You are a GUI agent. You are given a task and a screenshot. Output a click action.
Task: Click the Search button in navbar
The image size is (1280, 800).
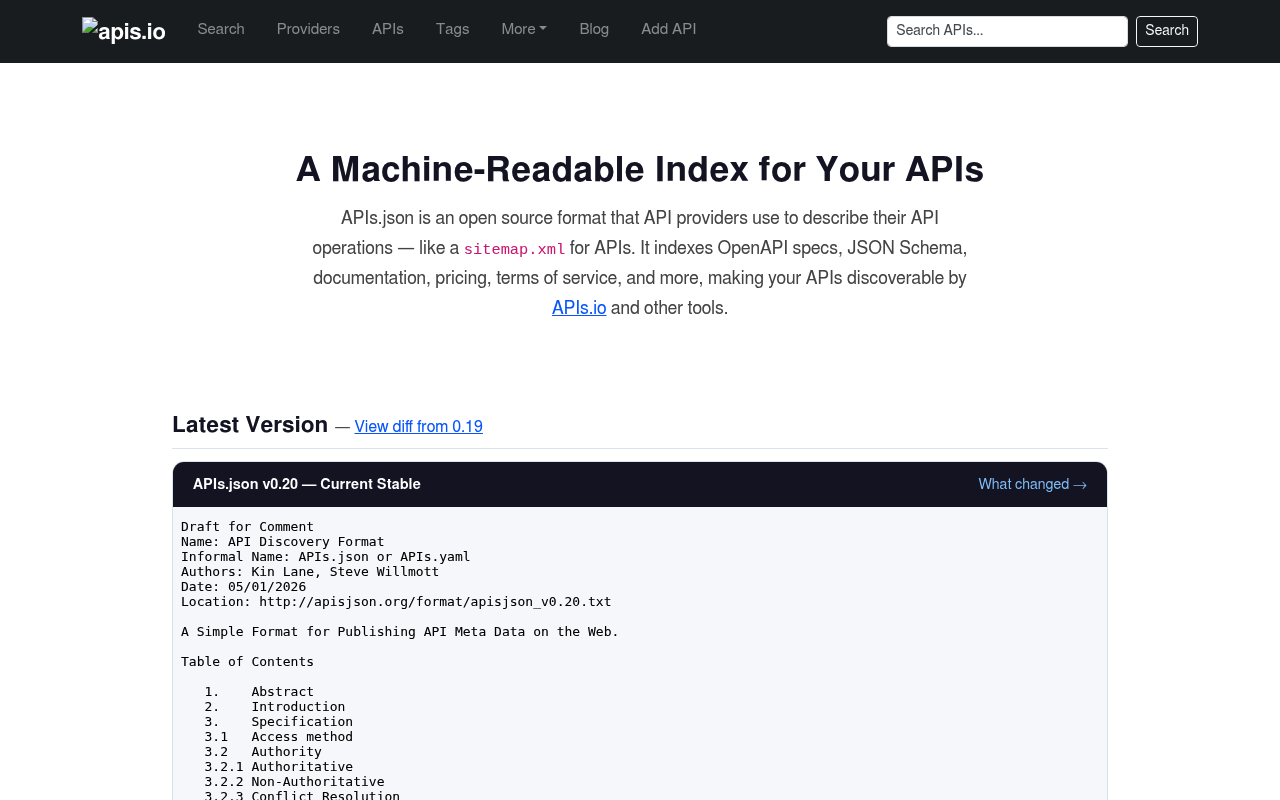1167,31
